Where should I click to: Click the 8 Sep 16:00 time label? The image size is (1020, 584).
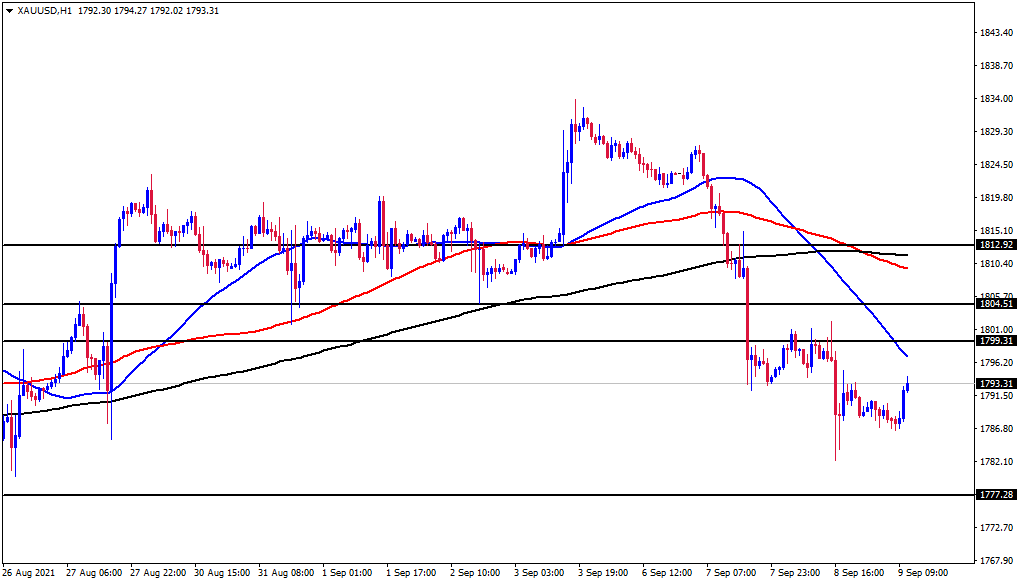pyautogui.click(x=860, y=573)
